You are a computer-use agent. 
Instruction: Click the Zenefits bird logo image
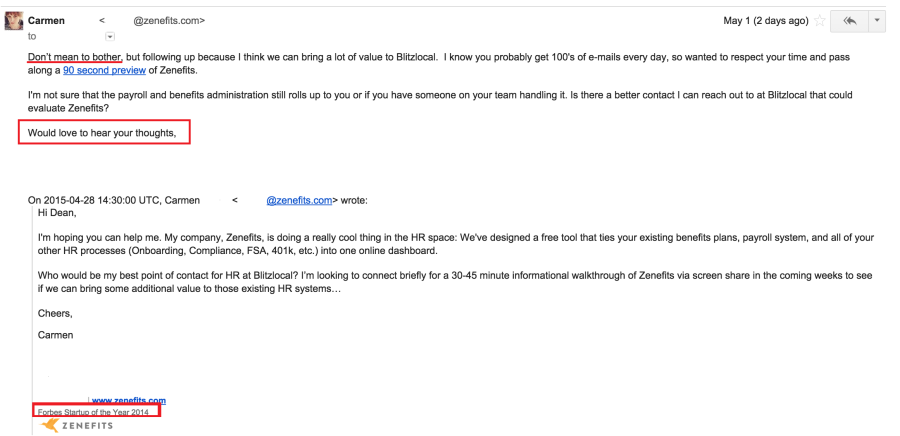click(x=47, y=425)
